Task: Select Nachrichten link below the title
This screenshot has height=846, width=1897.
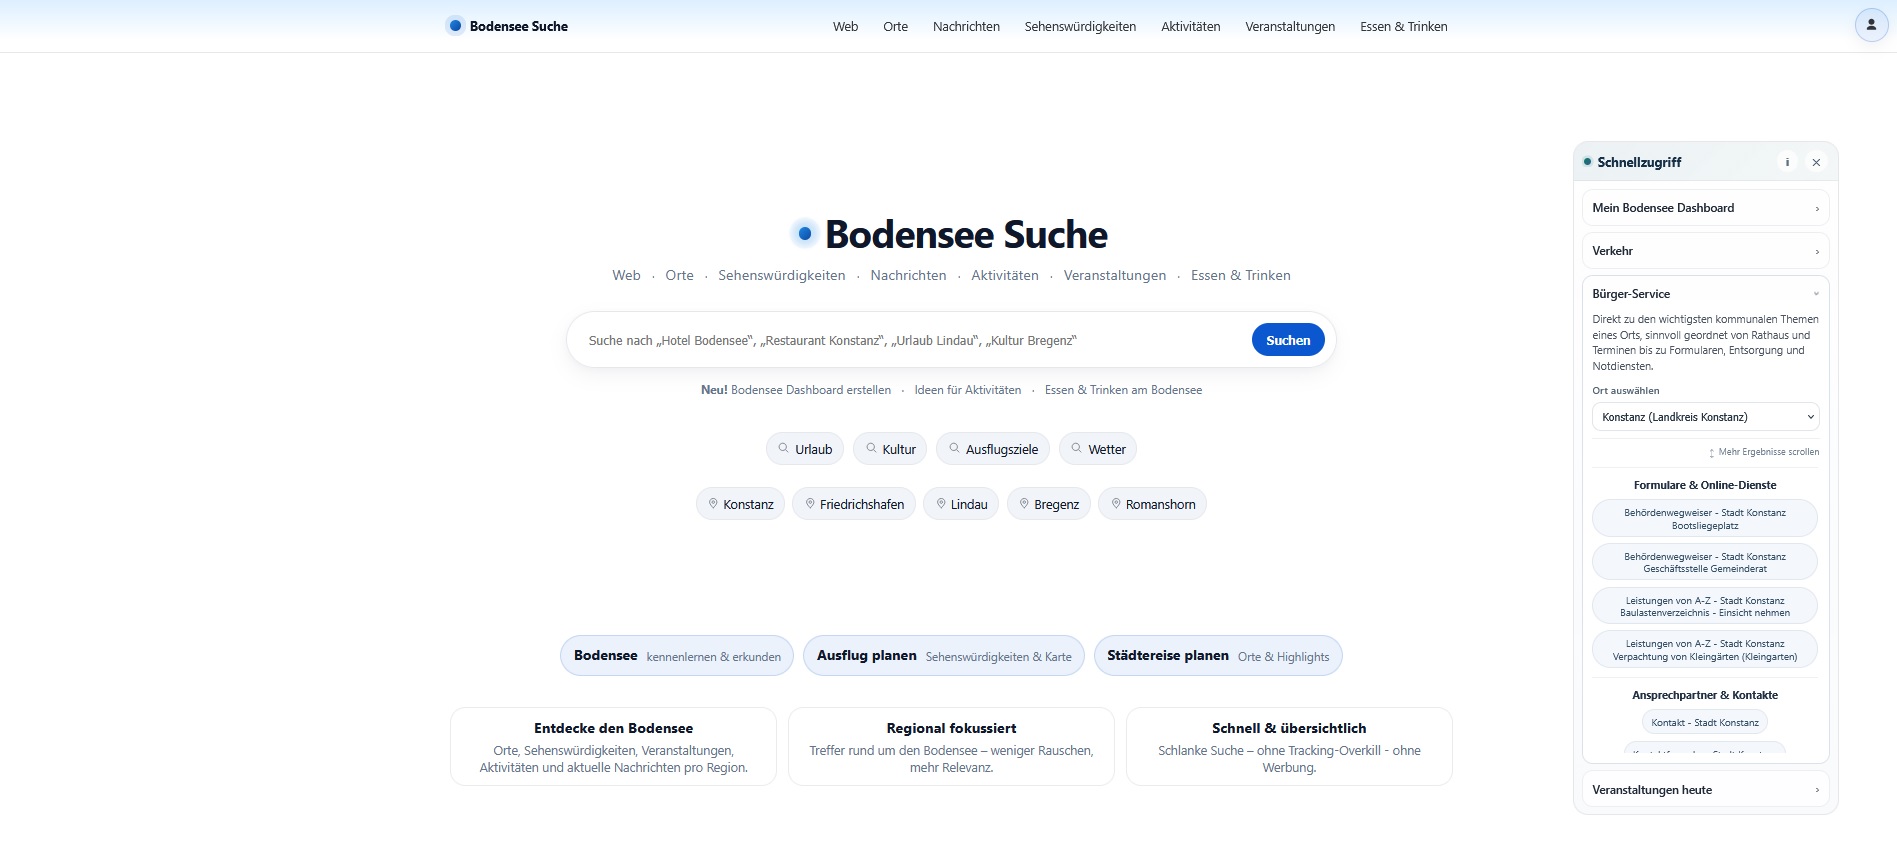Action: 908,275
